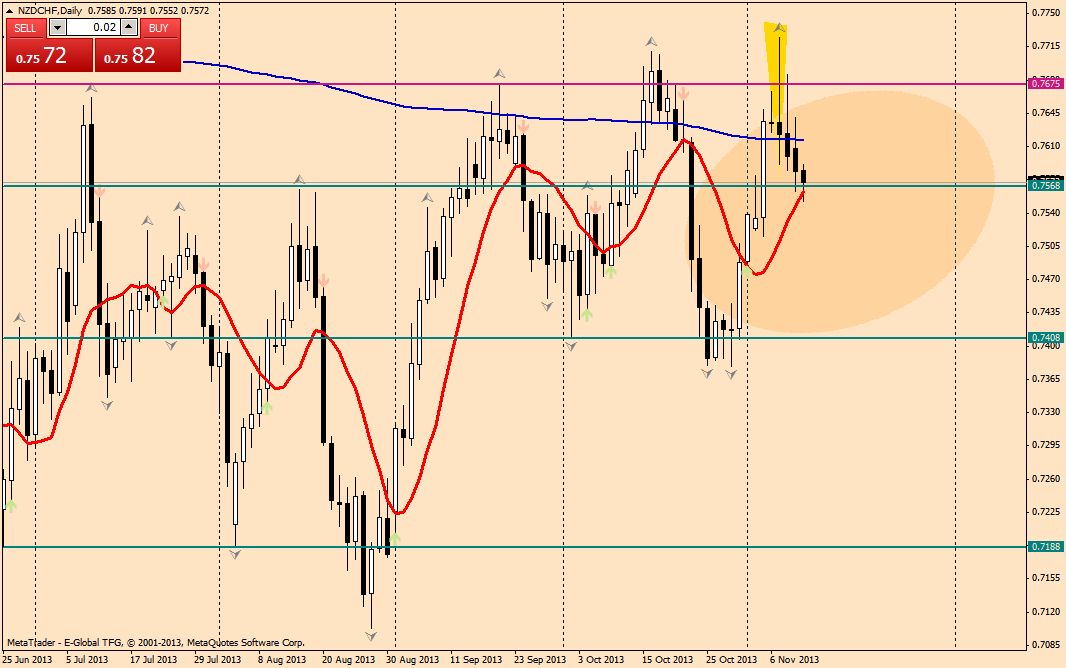1066x668 pixels.
Task: Click the 5 Jul 2013 date label
Action: (87, 659)
